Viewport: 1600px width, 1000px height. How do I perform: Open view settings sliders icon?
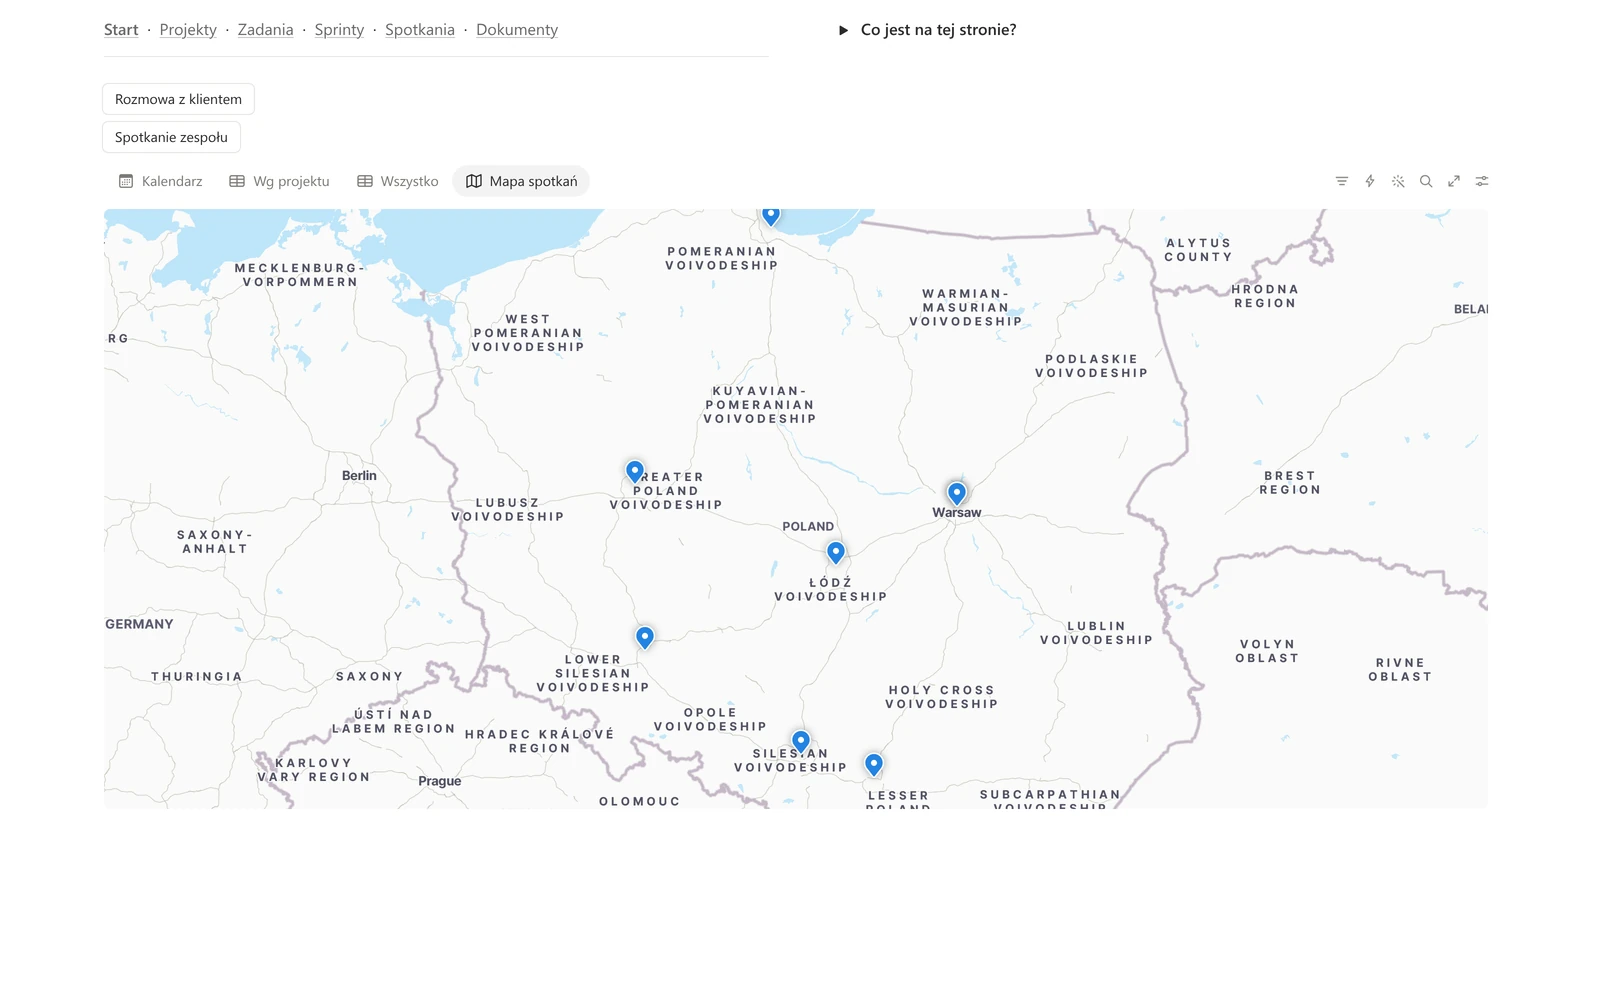click(x=1482, y=181)
